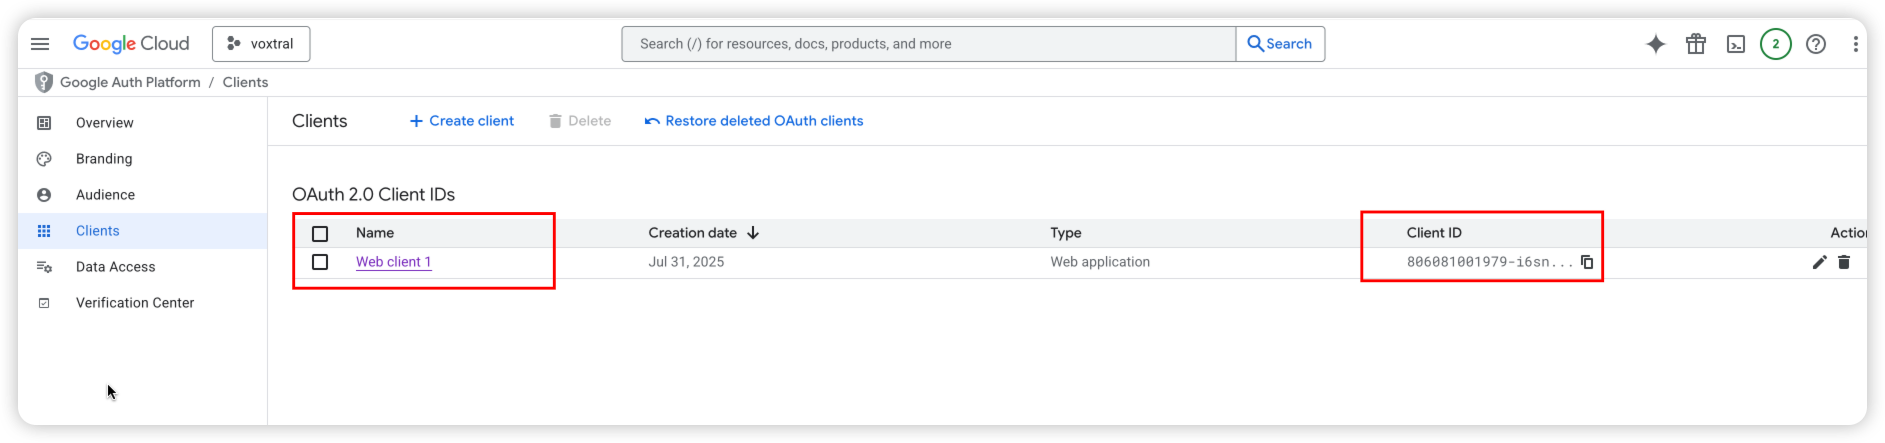Edit Web client 1 with pencil icon
Screen dimensions: 1885x443
(x=1819, y=262)
